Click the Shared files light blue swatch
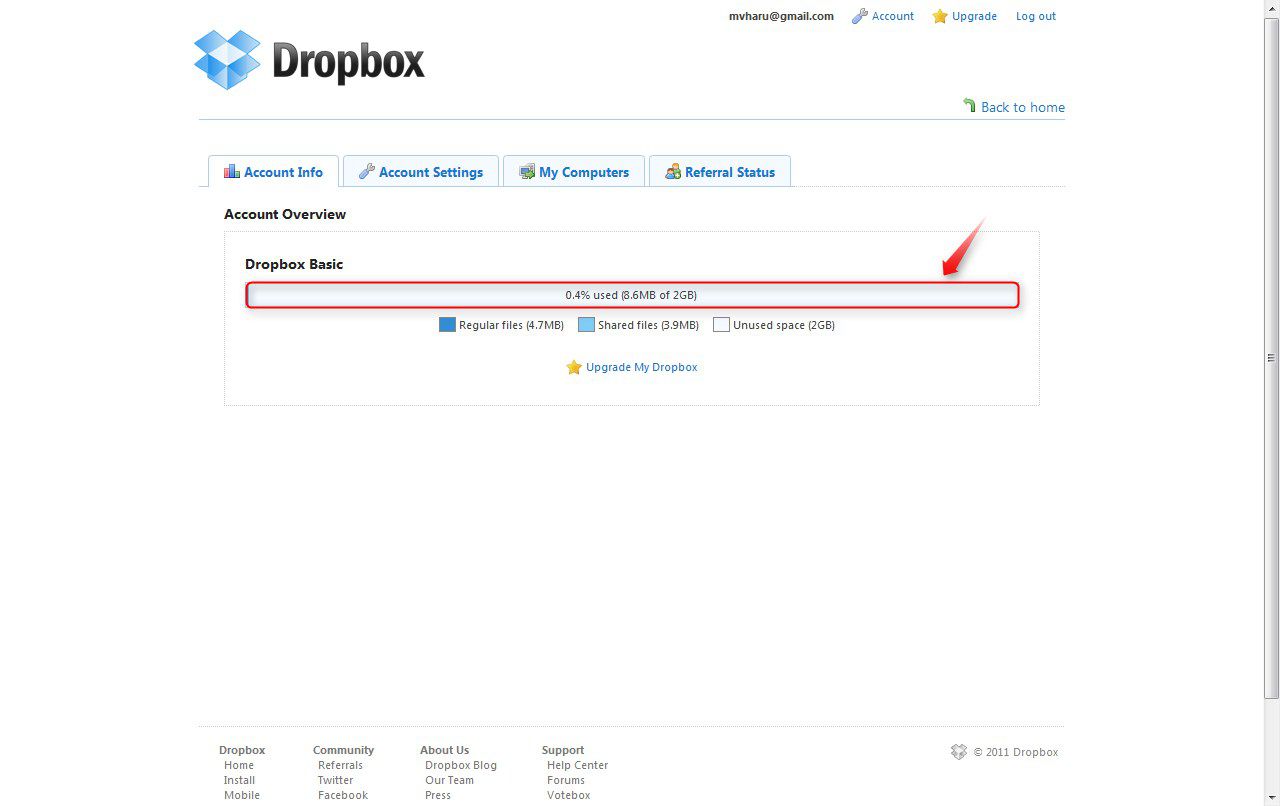The image size is (1280, 806). point(586,324)
